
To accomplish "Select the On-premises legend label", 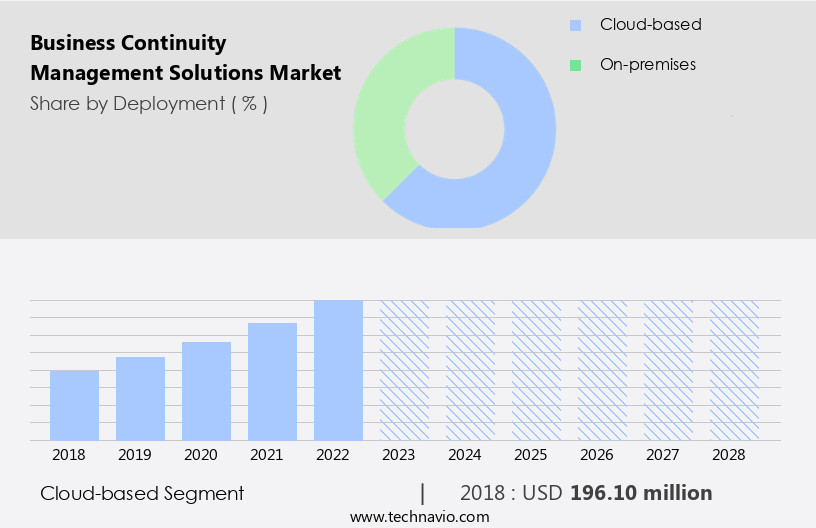I will coord(647,65).
